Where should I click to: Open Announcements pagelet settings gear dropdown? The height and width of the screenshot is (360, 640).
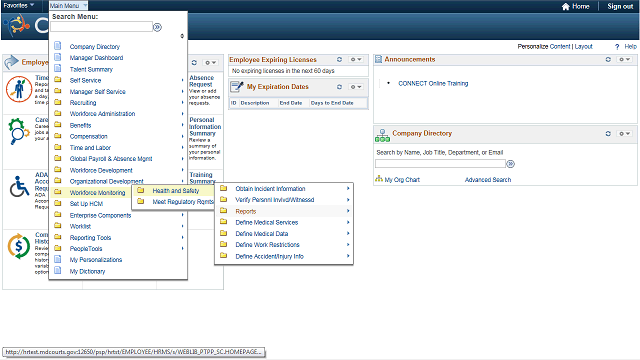[624, 60]
